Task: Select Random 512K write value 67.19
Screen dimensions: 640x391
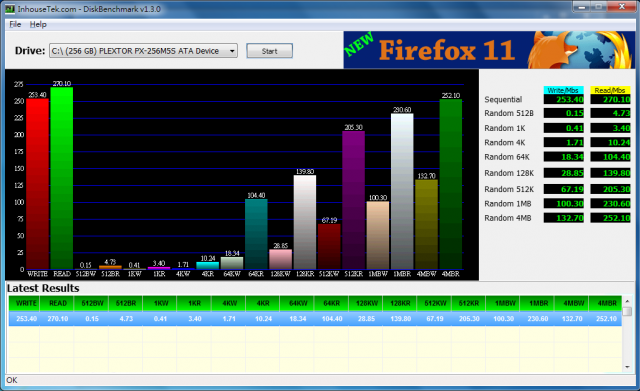Action: tap(564, 189)
